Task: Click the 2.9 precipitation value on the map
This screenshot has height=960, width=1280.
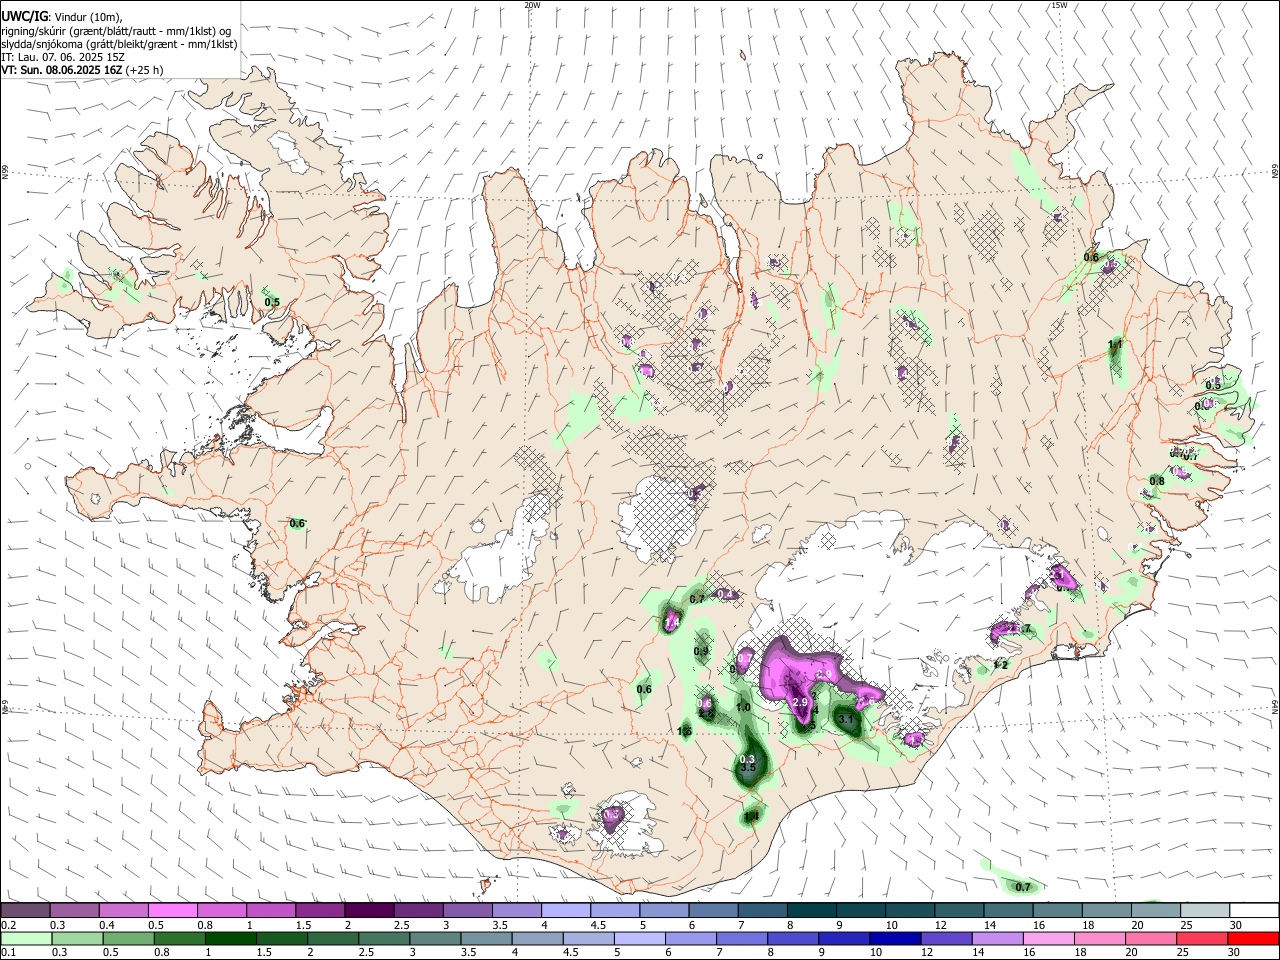Action: tap(800, 703)
